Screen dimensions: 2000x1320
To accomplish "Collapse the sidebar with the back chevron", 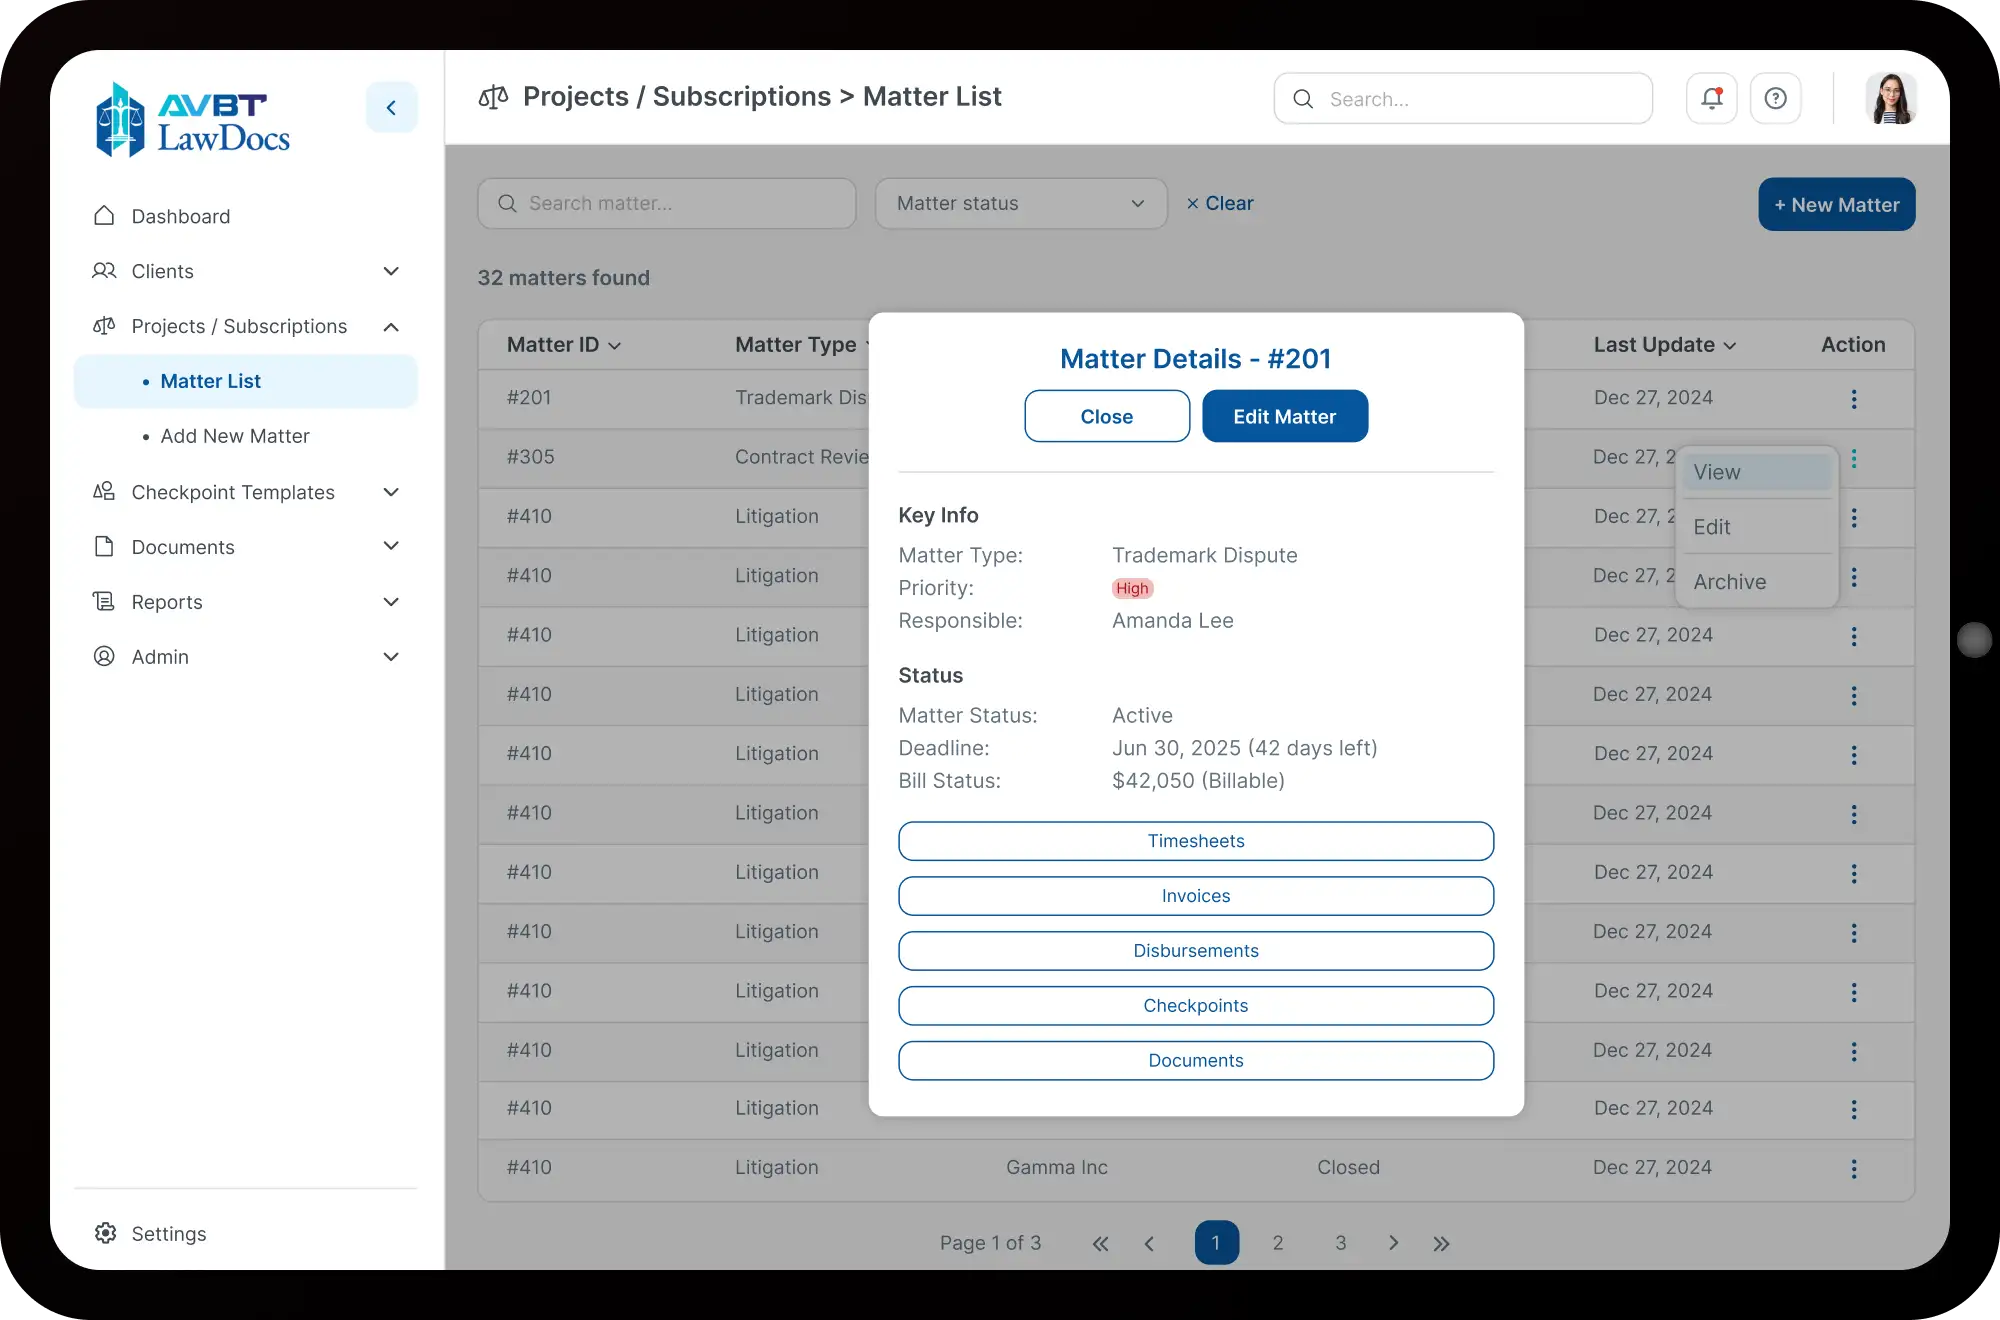I will click(391, 107).
